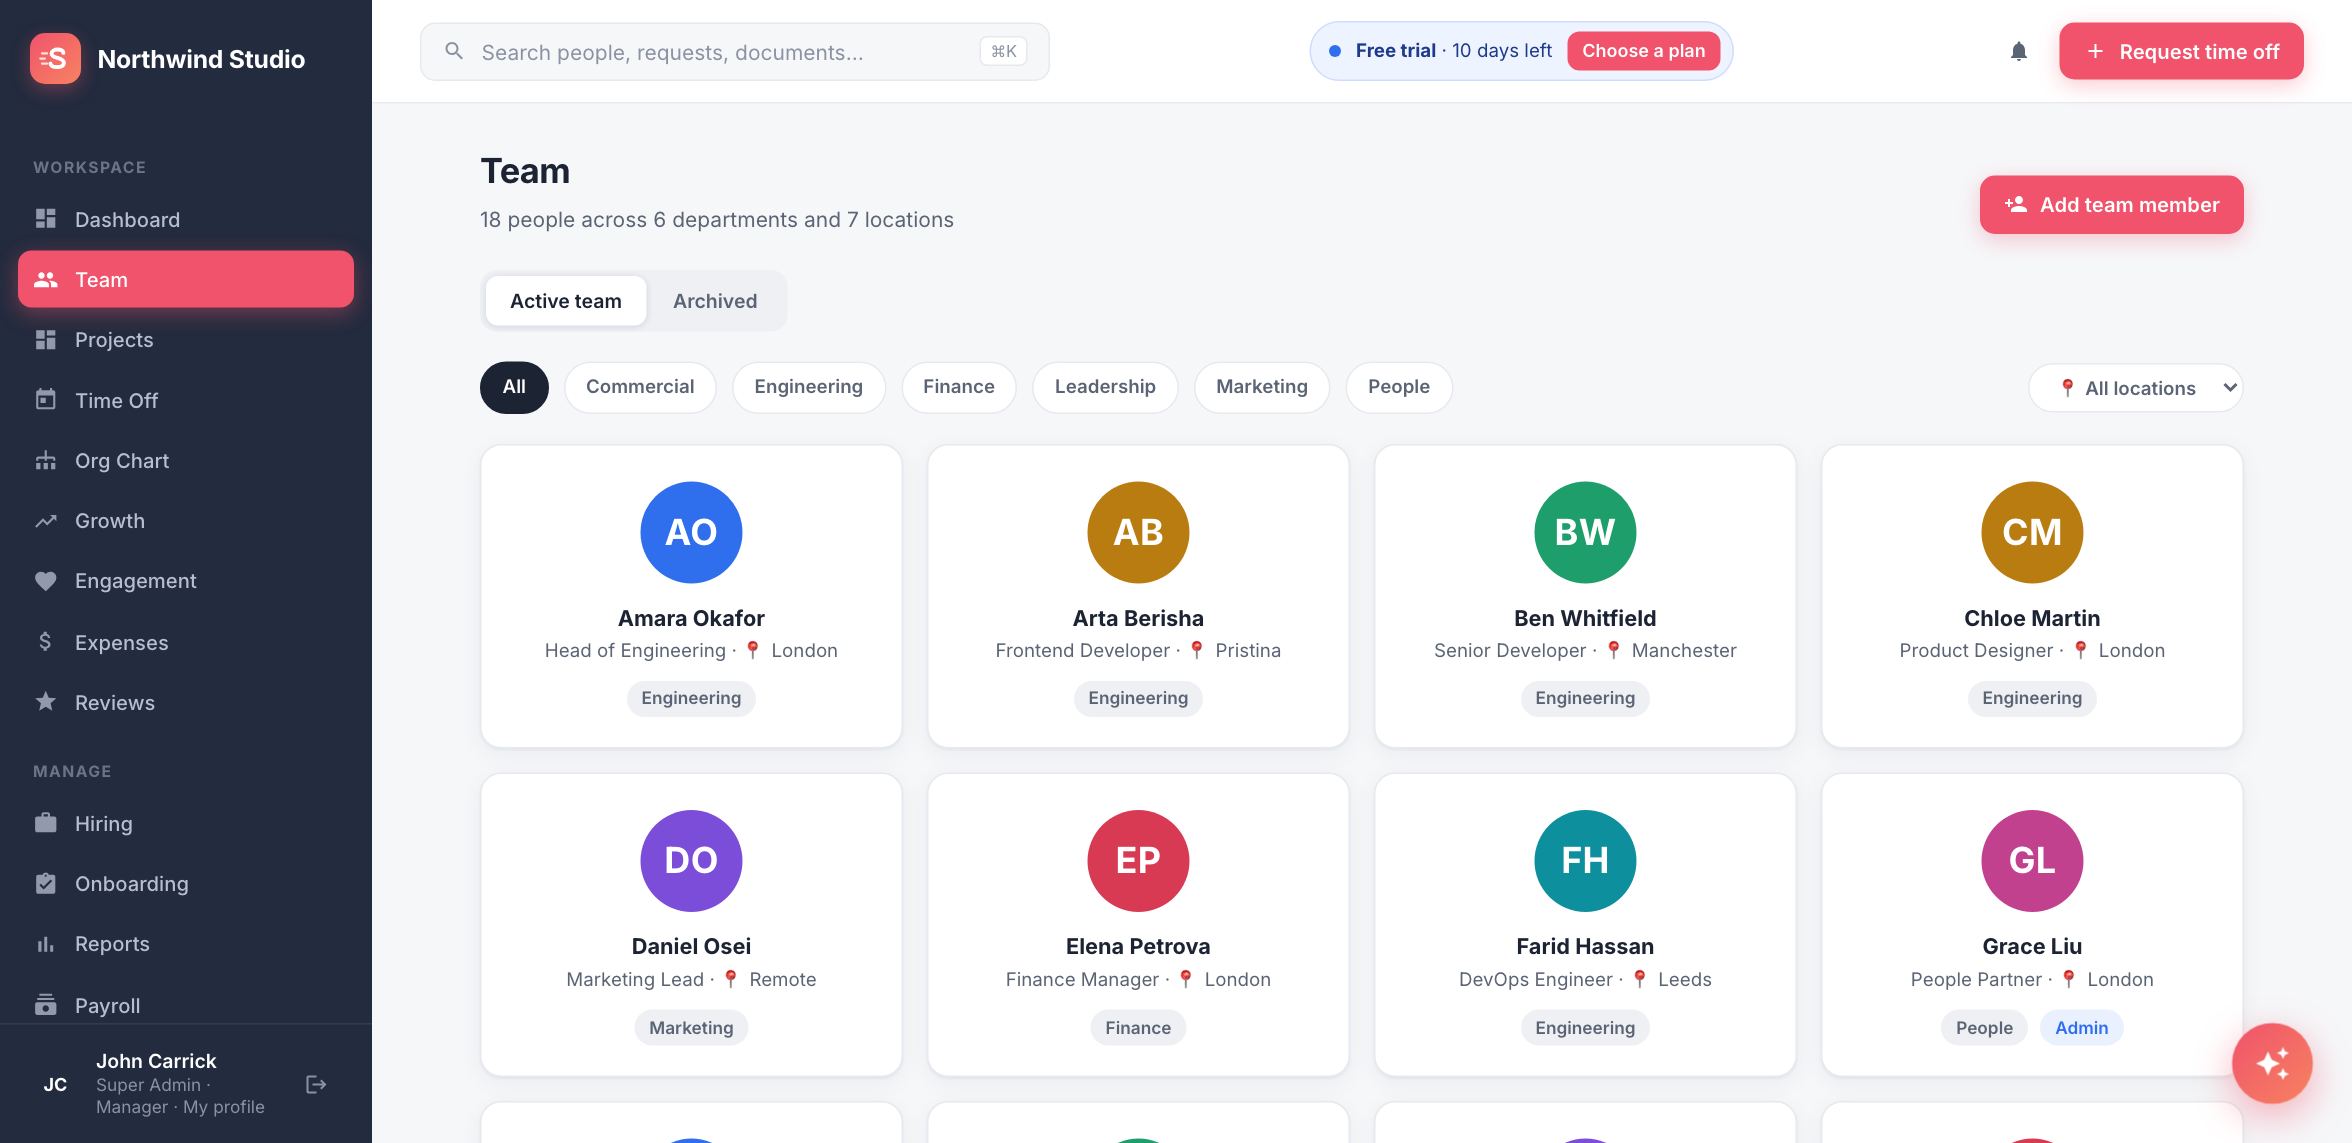Click the Hiring briefcase icon
Viewport: 2352px width, 1143px height.
point(46,823)
